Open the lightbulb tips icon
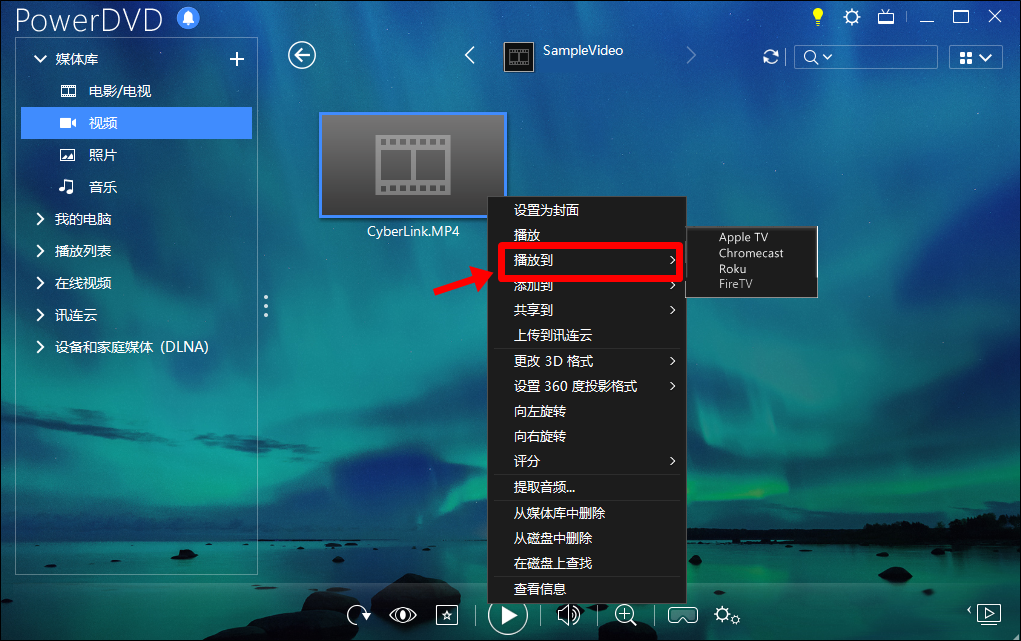The image size is (1021, 641). coord(818,17)
